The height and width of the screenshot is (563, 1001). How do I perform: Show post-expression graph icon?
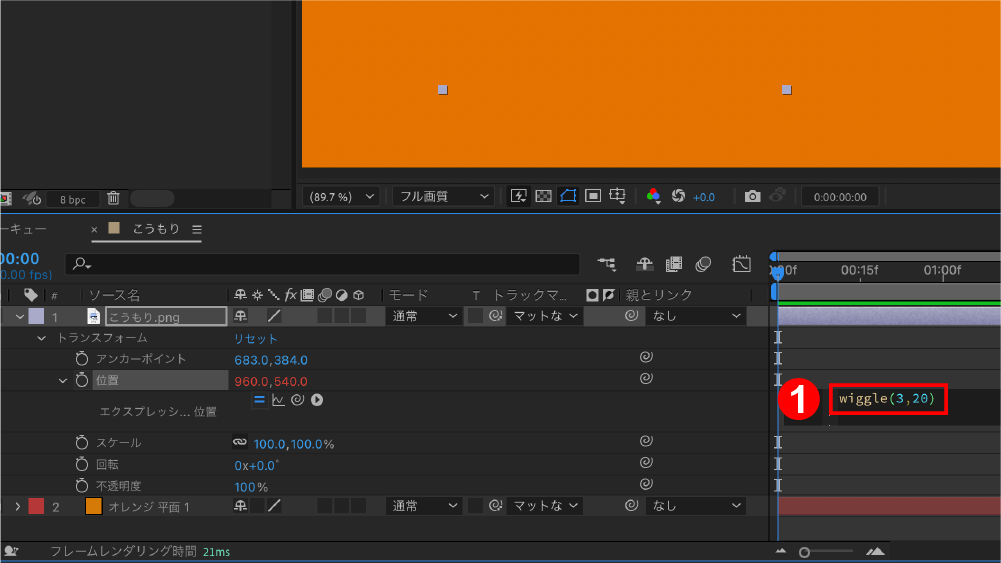pyautogui.click(x=278, y=400)
